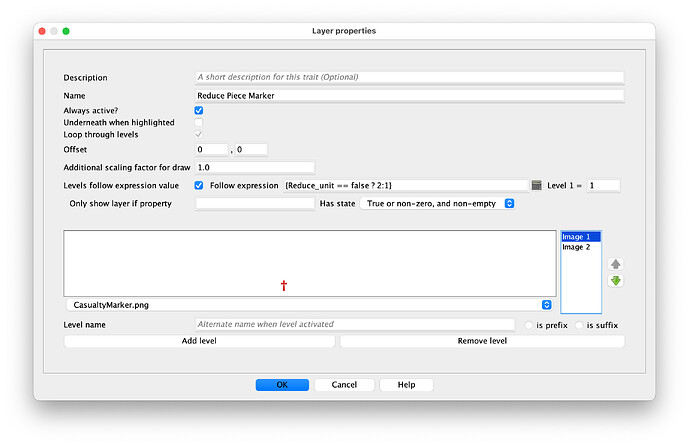Image resolution: width=689 pixels, height=445 pixels.
Task: Click the Follow expression input field
Action: point(405,185)
